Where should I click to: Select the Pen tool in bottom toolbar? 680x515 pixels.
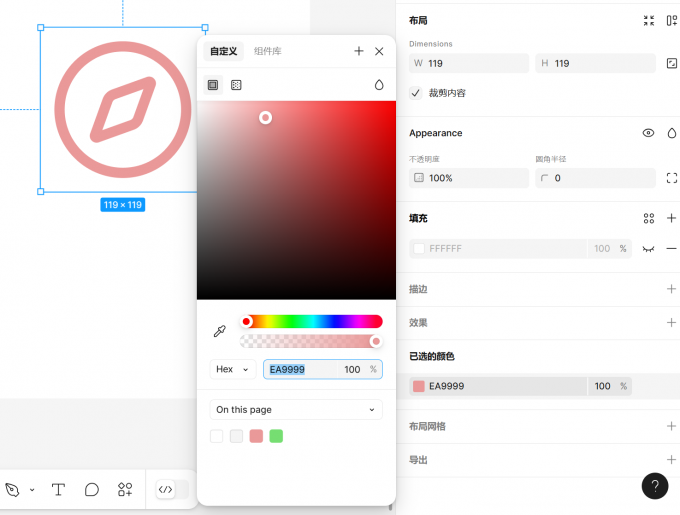12,490
